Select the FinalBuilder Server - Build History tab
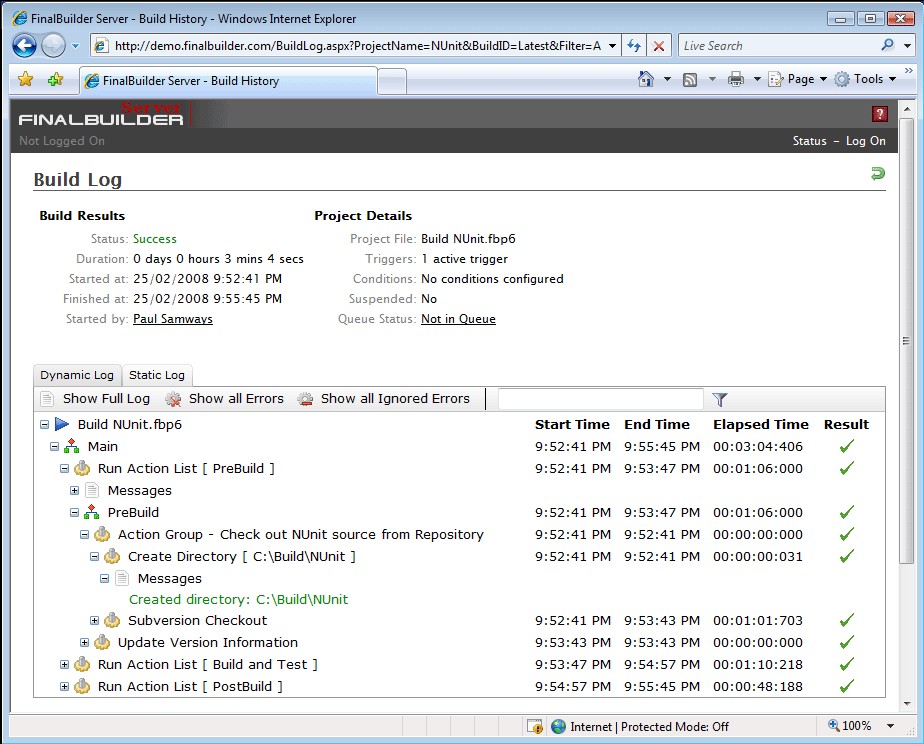924x744 pixels. [228, 81]
